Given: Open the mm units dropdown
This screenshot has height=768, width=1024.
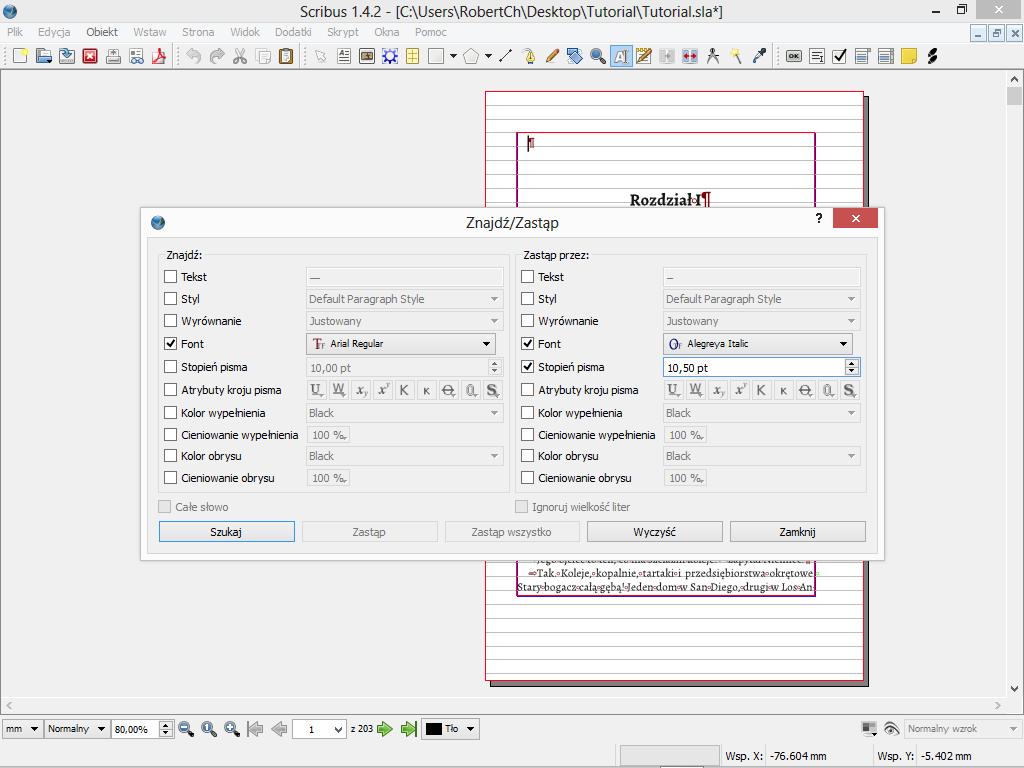Looking at the screenshot, I should click(22, 729).
